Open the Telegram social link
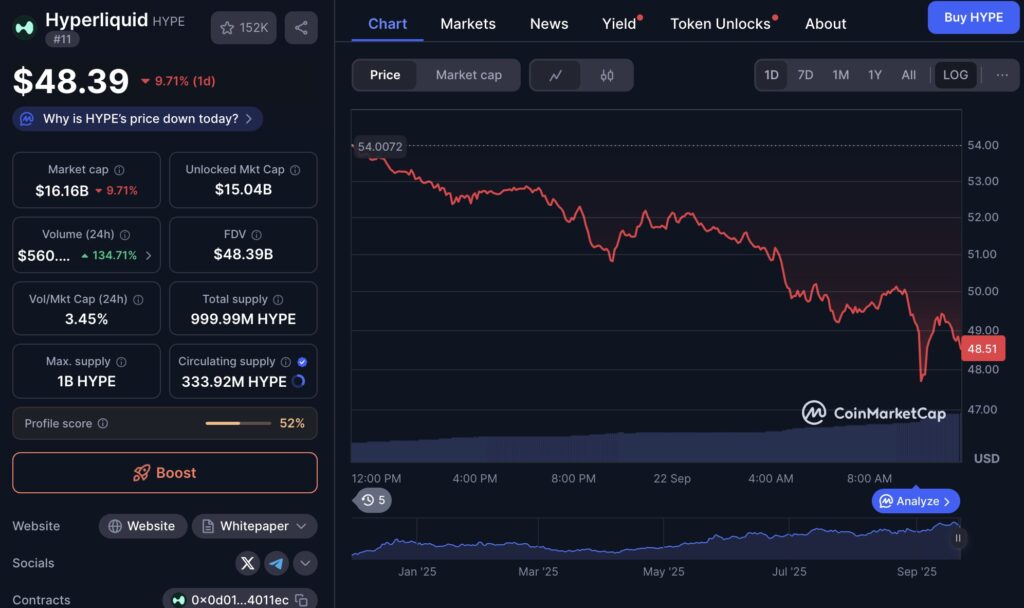Viewport: 1024px width, 608px height. pyautogui.click(x=276, y=563)
